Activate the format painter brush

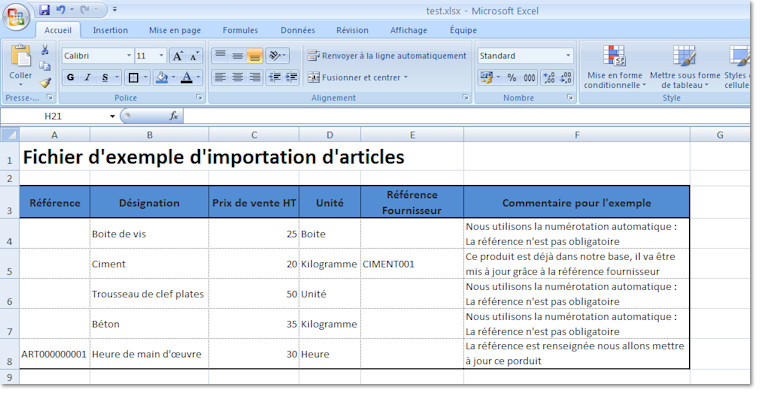click(45, 83)
